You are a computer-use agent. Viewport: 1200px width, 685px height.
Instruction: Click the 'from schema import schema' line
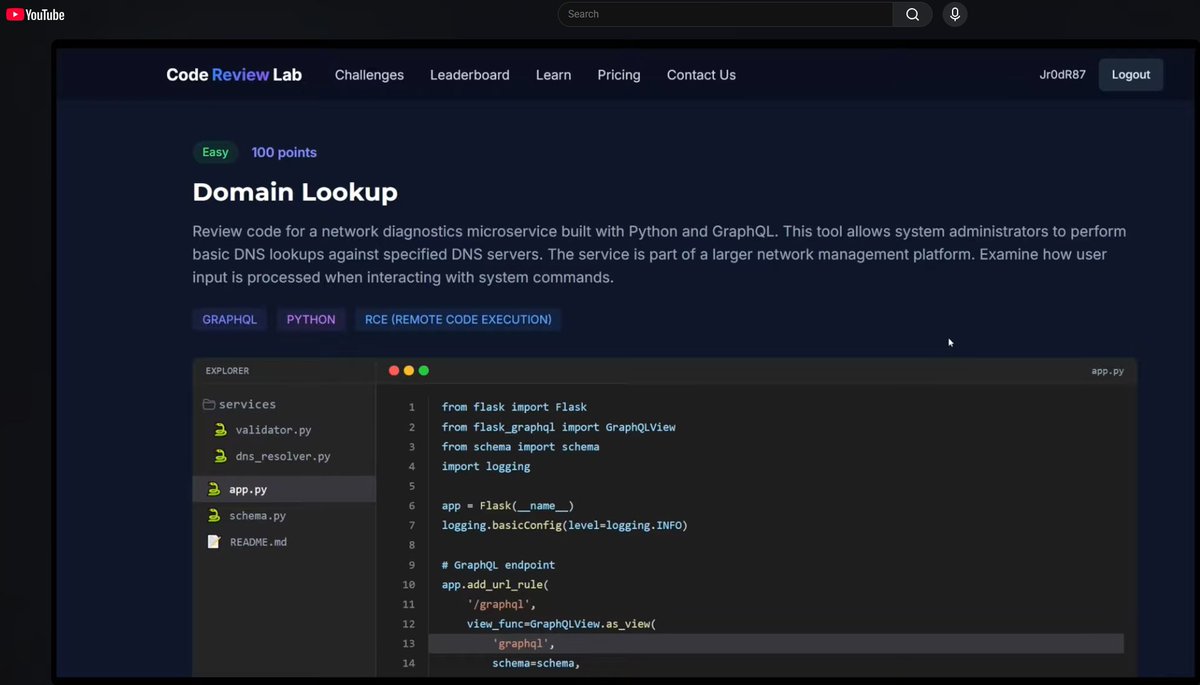[520, 447]
